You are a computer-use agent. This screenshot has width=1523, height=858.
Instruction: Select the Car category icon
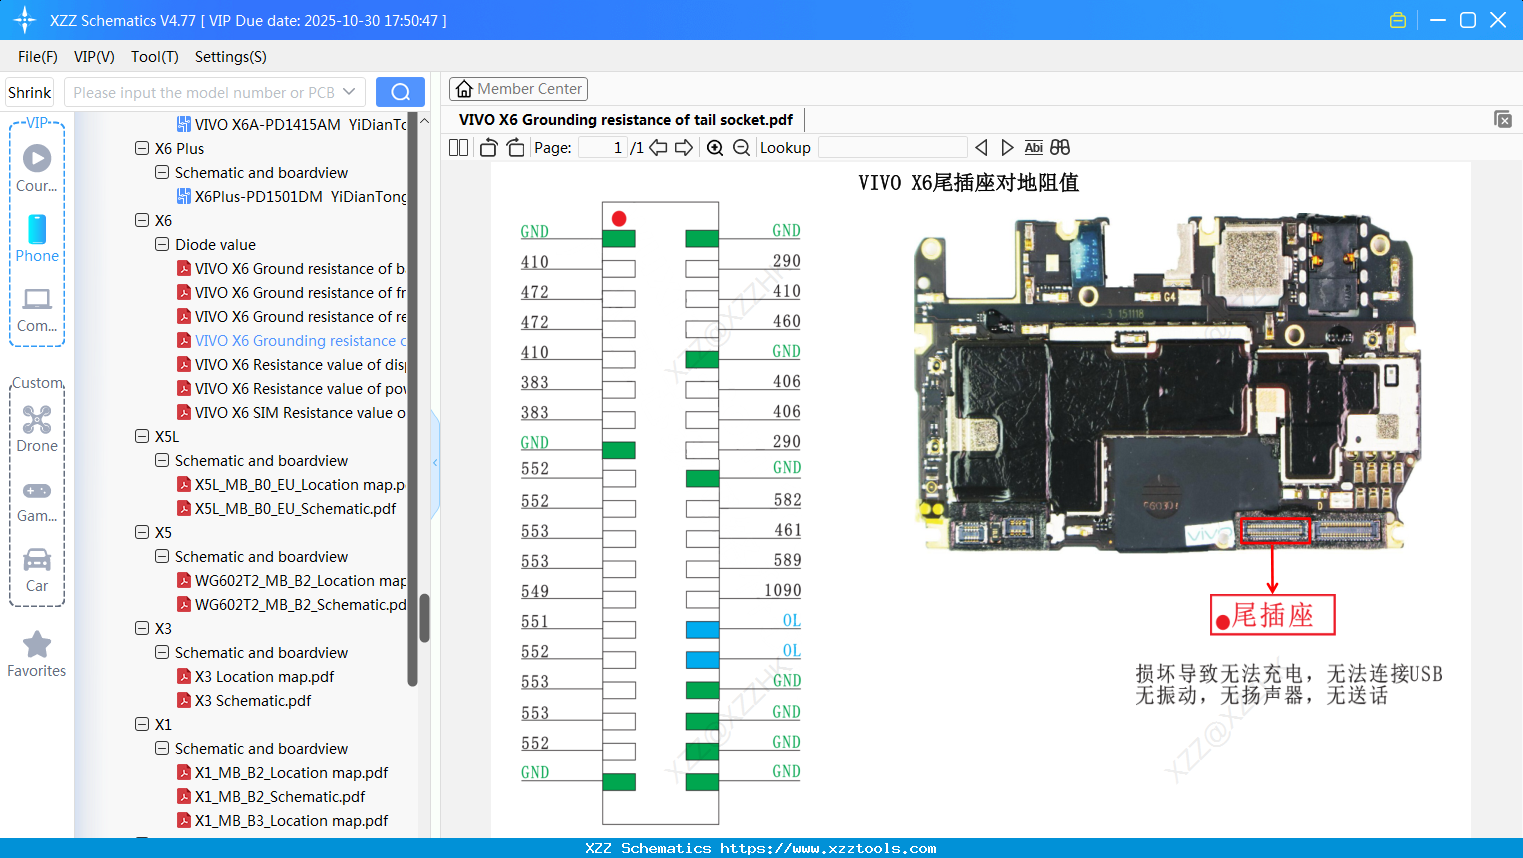pos(37,562)
